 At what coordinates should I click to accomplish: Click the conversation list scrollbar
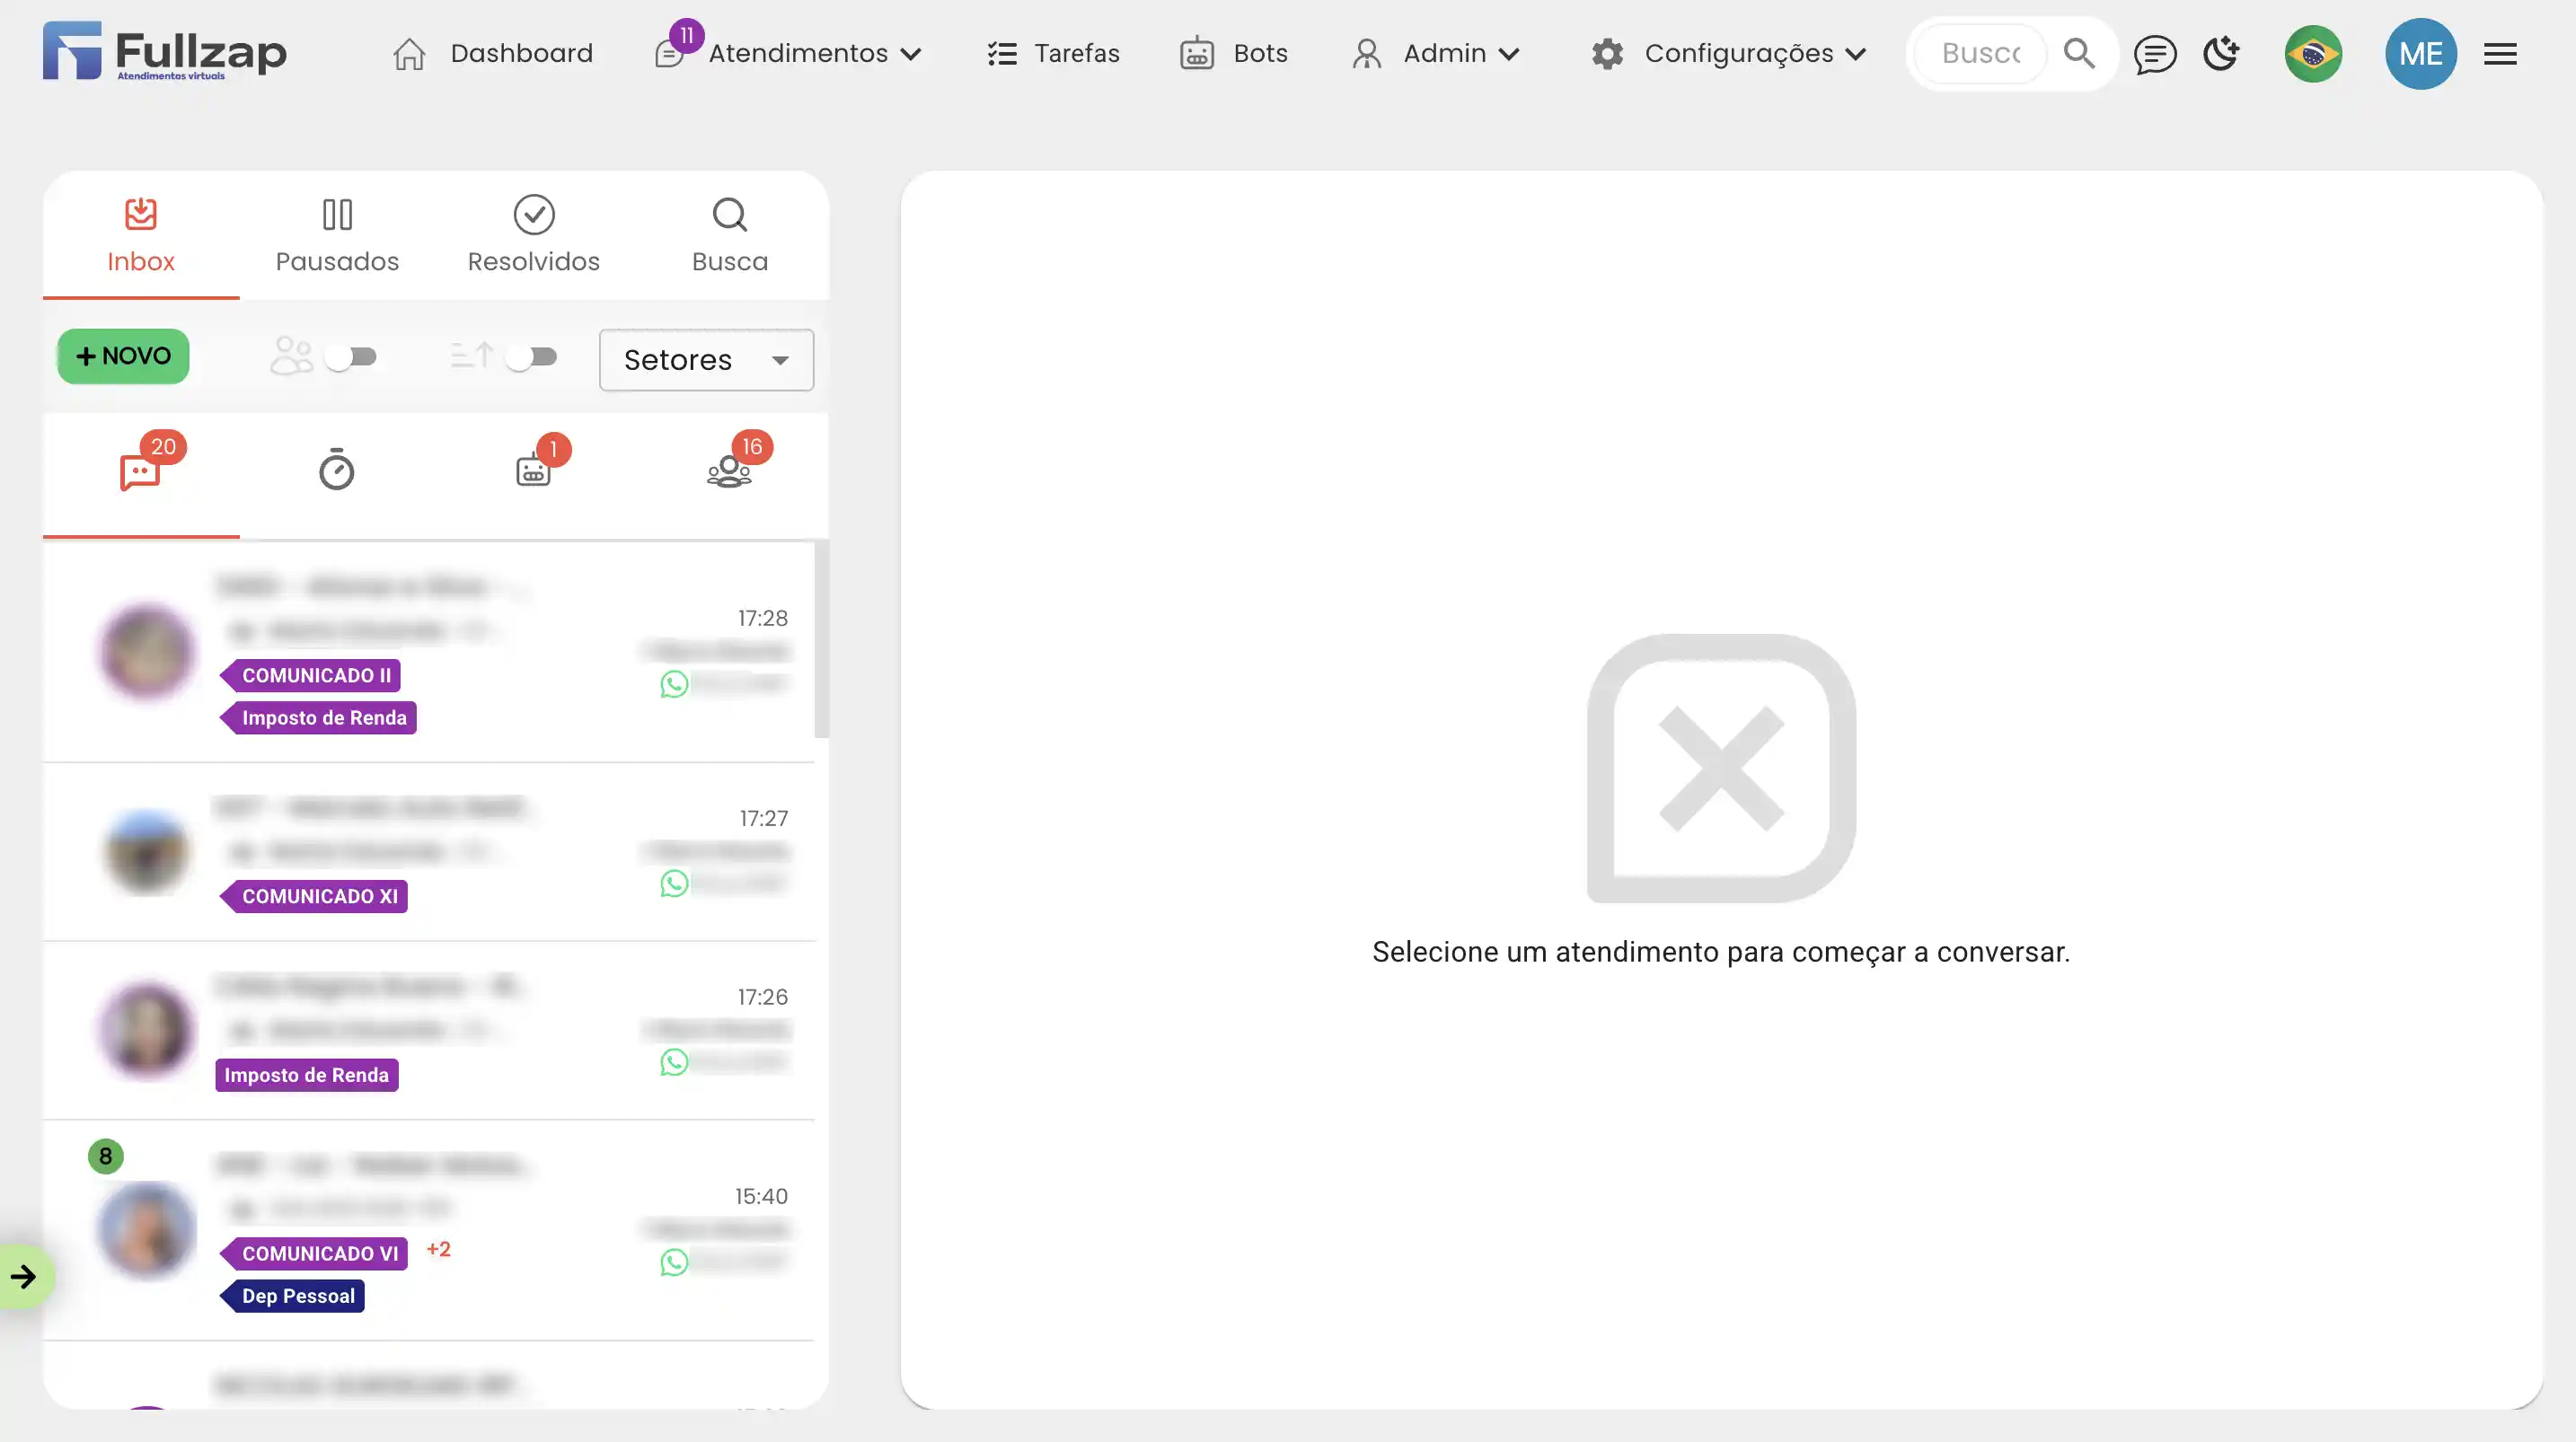[821, 640]
